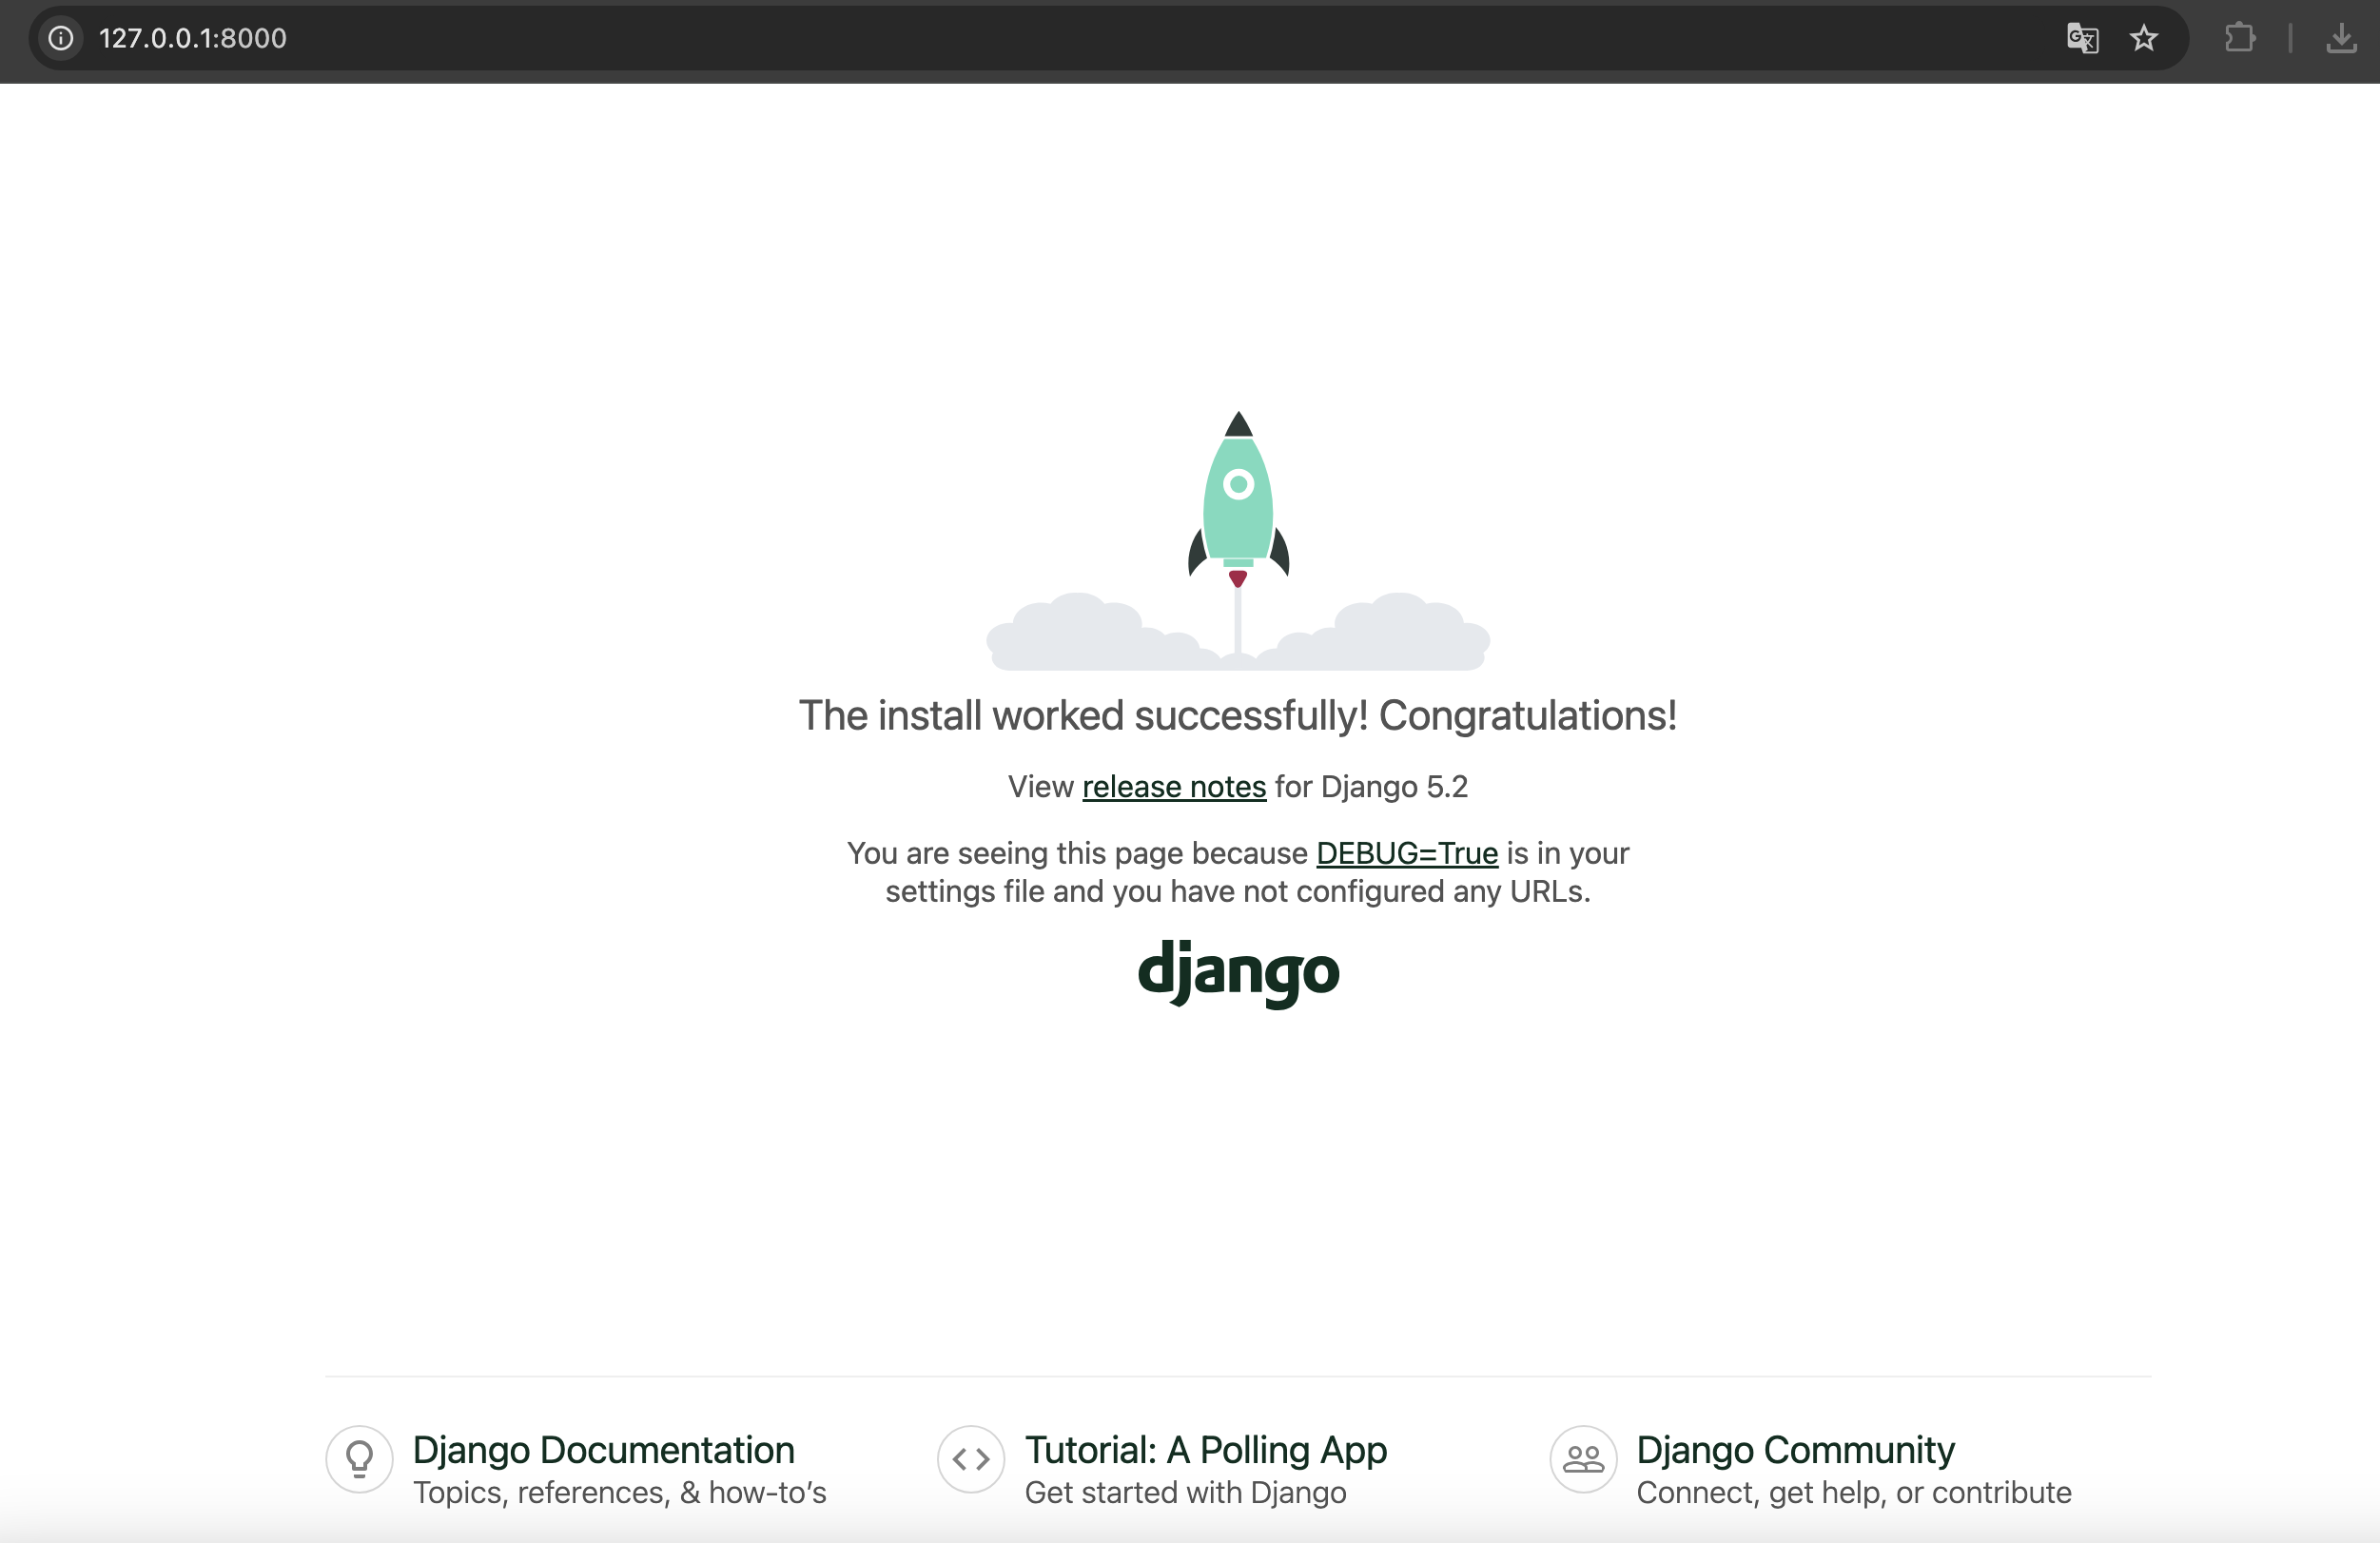Open Tutorial: A Polling App link
The width and height of the screenshot is (2380, 1543).
coord(1205,1450)
